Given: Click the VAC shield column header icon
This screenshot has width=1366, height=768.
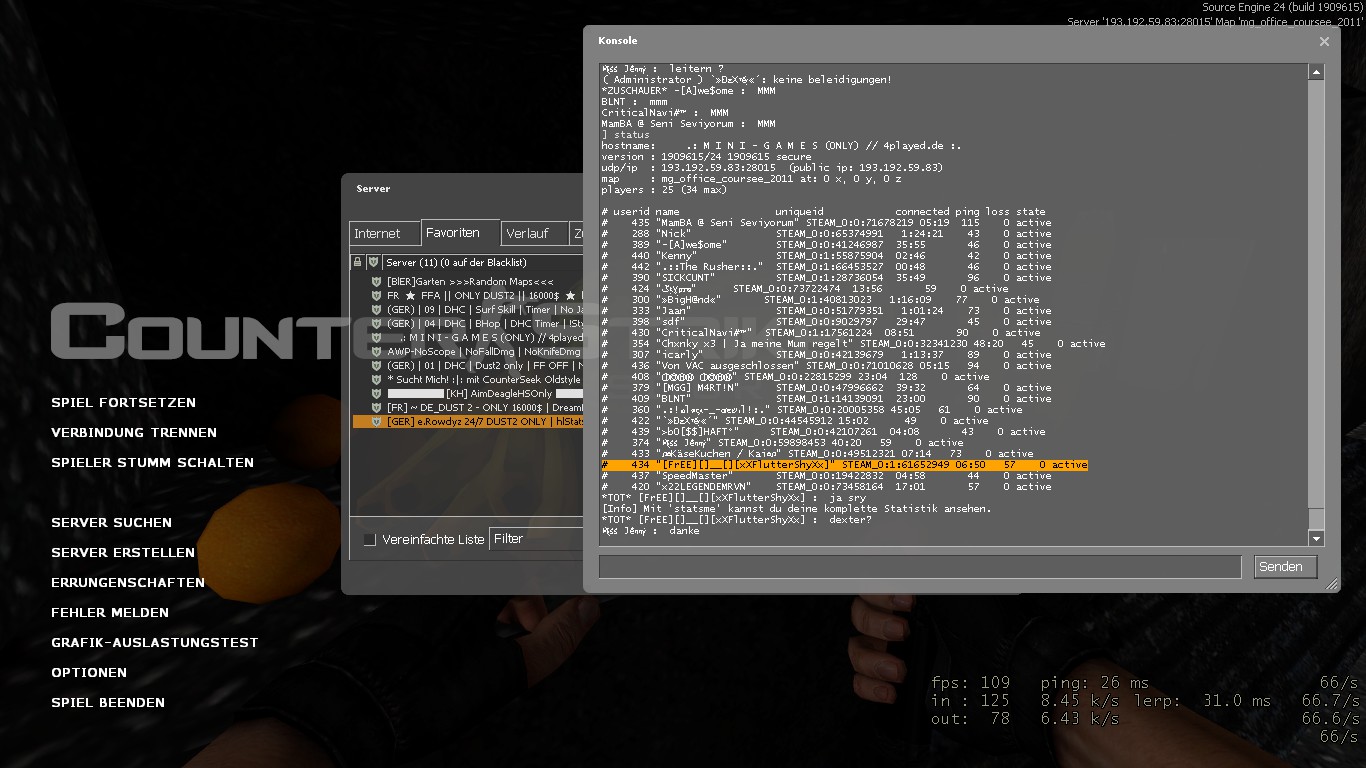Looking at the screenshot, I should 373,262.
